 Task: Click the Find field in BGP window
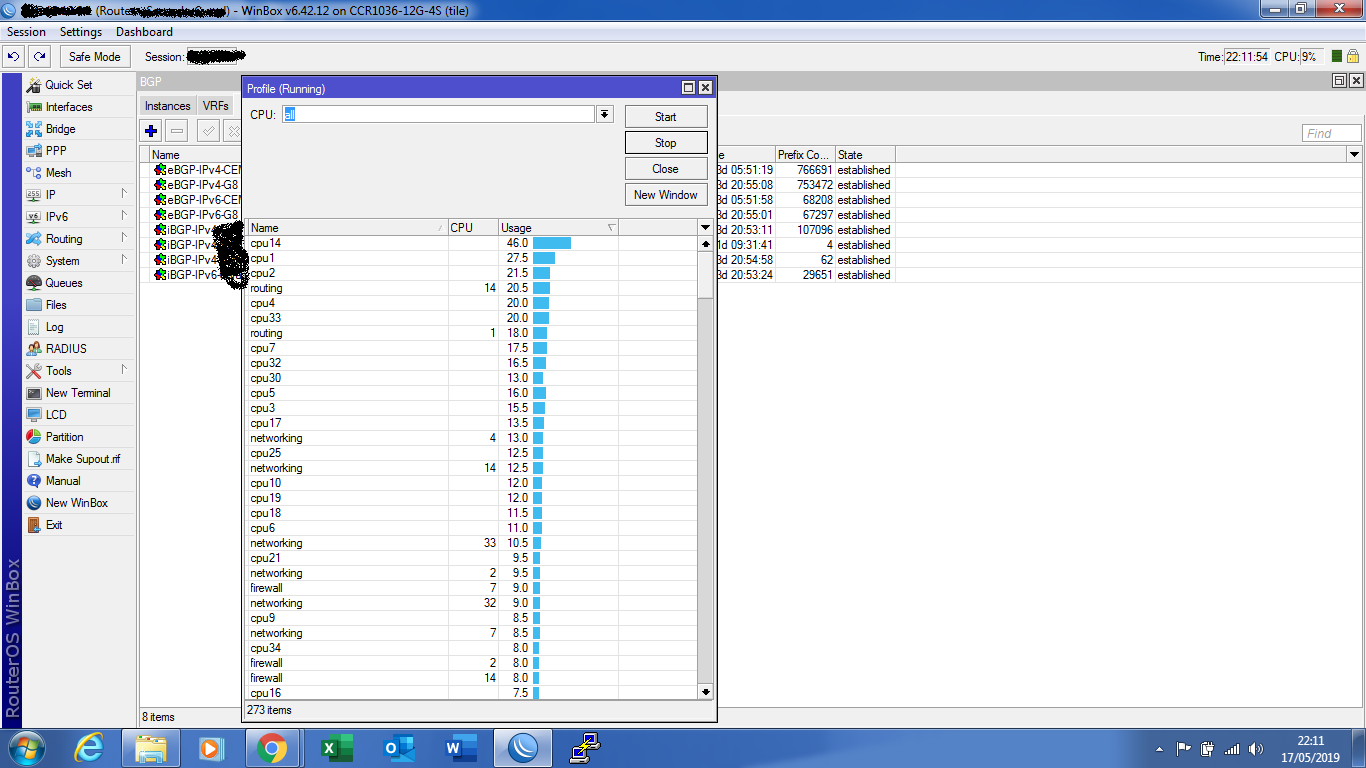tap(1331, 133)
